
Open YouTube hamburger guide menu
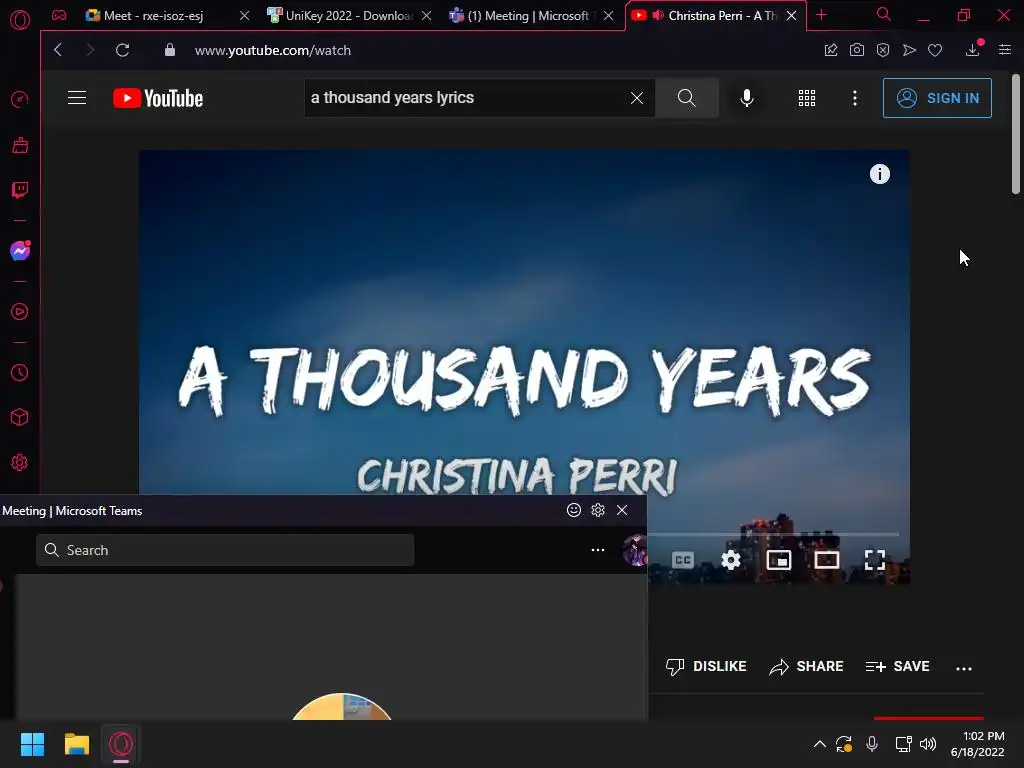click(77, 98)
